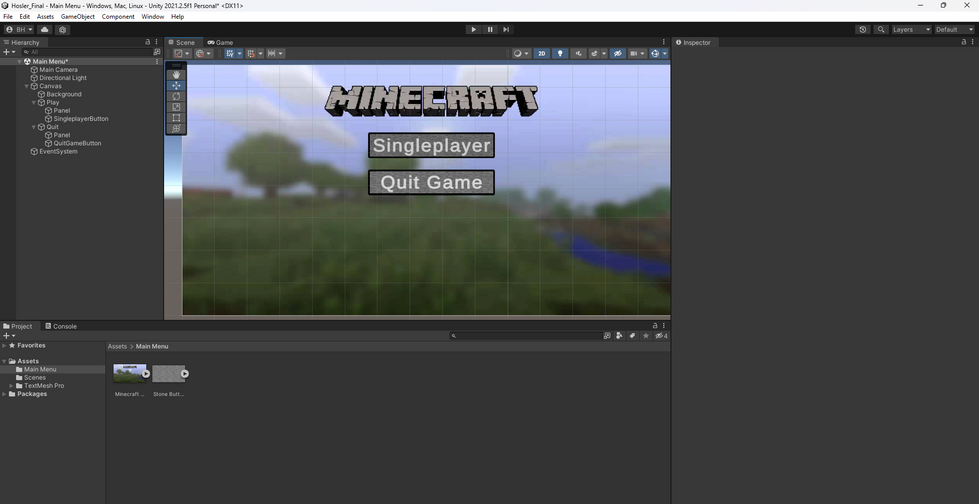Image resolution: width=979 pixels, height=504 pixels.
Task: Select the Hand view tool
Action: point(176,74)
